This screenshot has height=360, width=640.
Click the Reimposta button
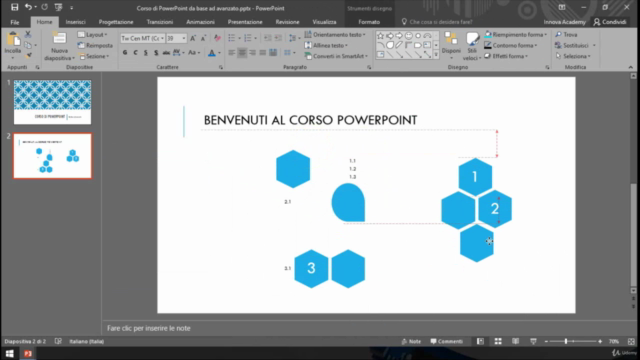click(x=96, y=45)
